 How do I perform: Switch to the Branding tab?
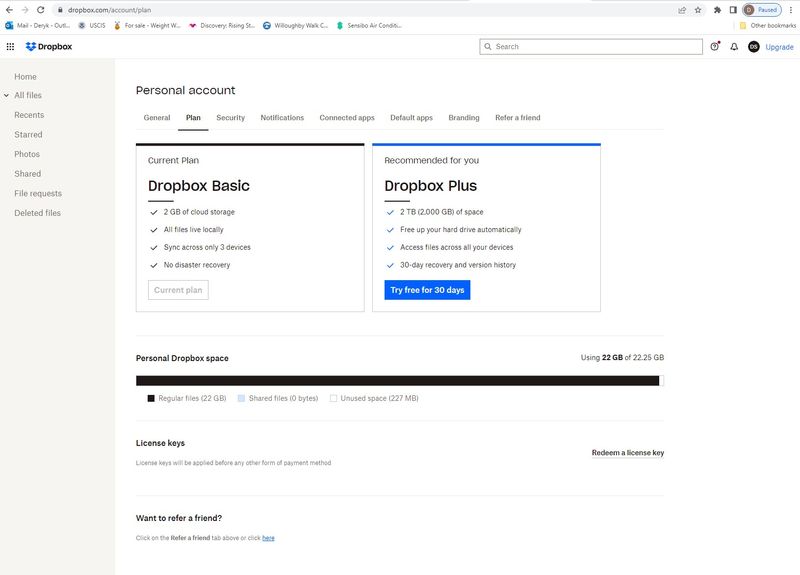click(x=464, y=118)
